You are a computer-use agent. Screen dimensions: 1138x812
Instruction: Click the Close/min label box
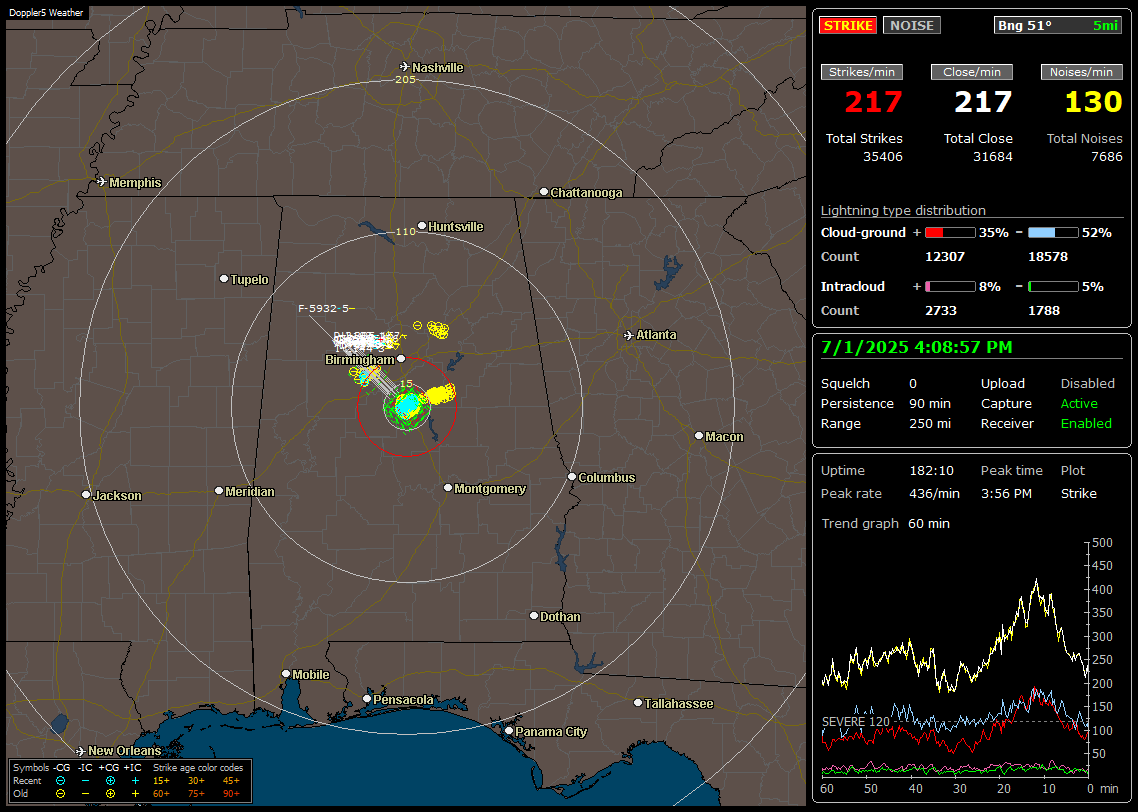pyautogui.click(x=972, y=72)
